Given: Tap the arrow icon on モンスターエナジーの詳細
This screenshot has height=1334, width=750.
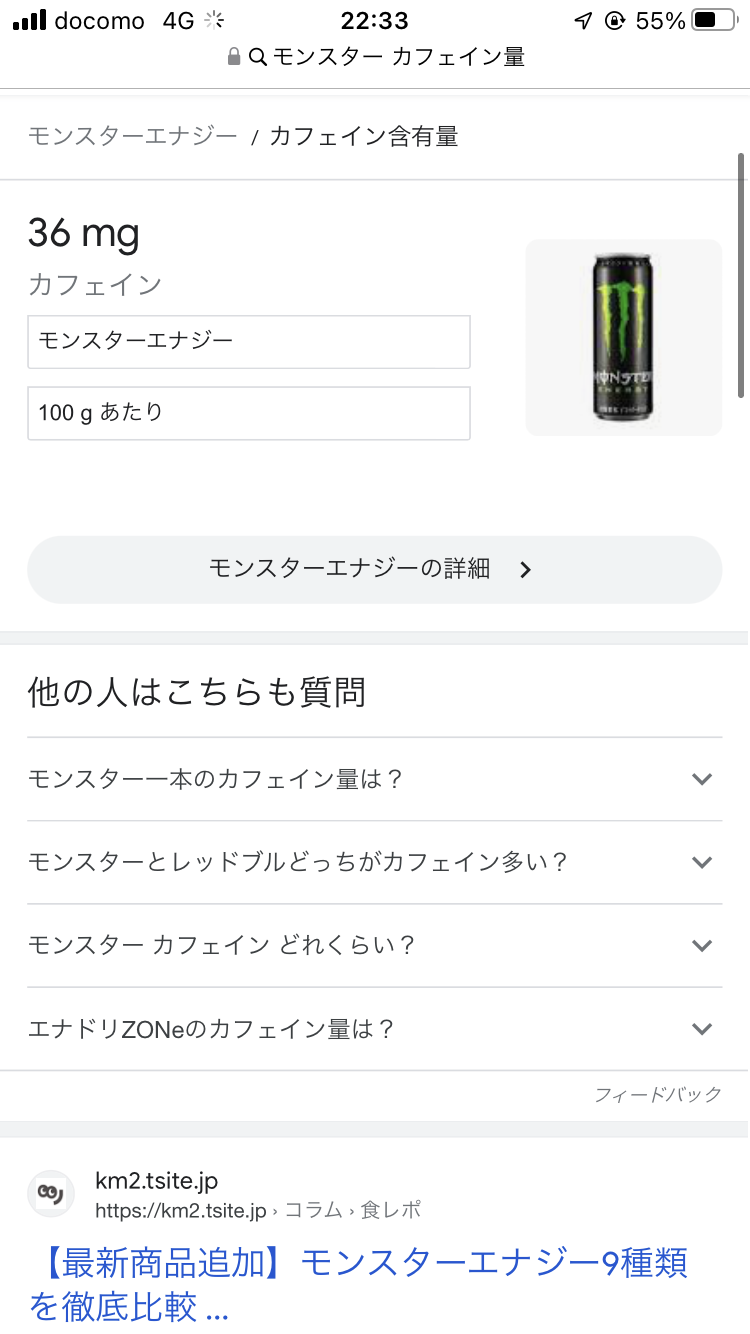Looking at the screenshot, I should pos(526,570).
